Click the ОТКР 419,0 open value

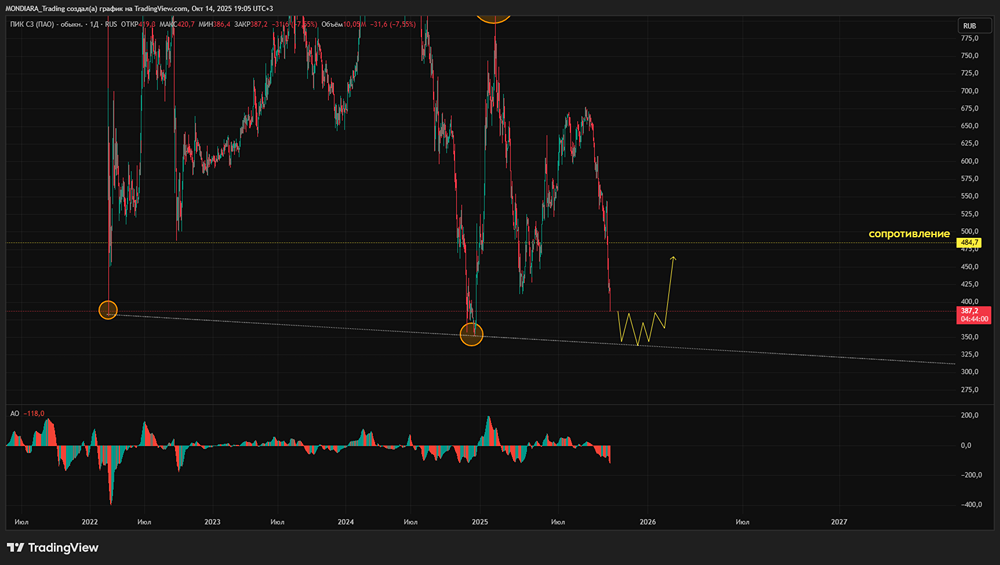[x=138, y=24]
